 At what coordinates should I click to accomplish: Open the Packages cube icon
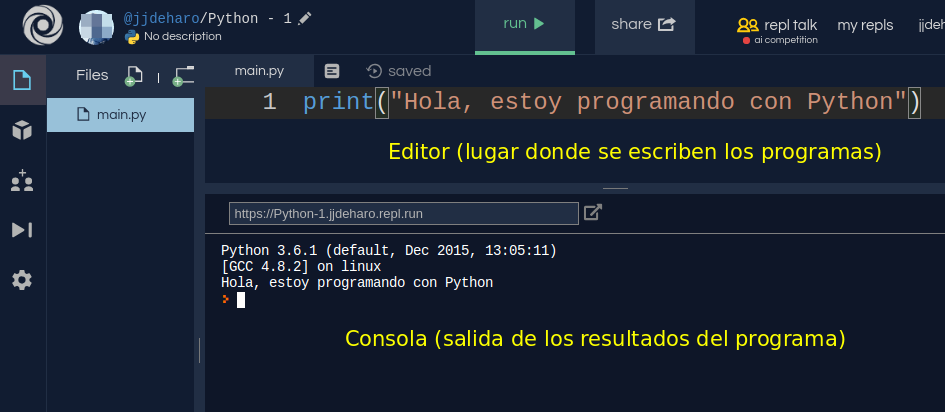(22, 130)
